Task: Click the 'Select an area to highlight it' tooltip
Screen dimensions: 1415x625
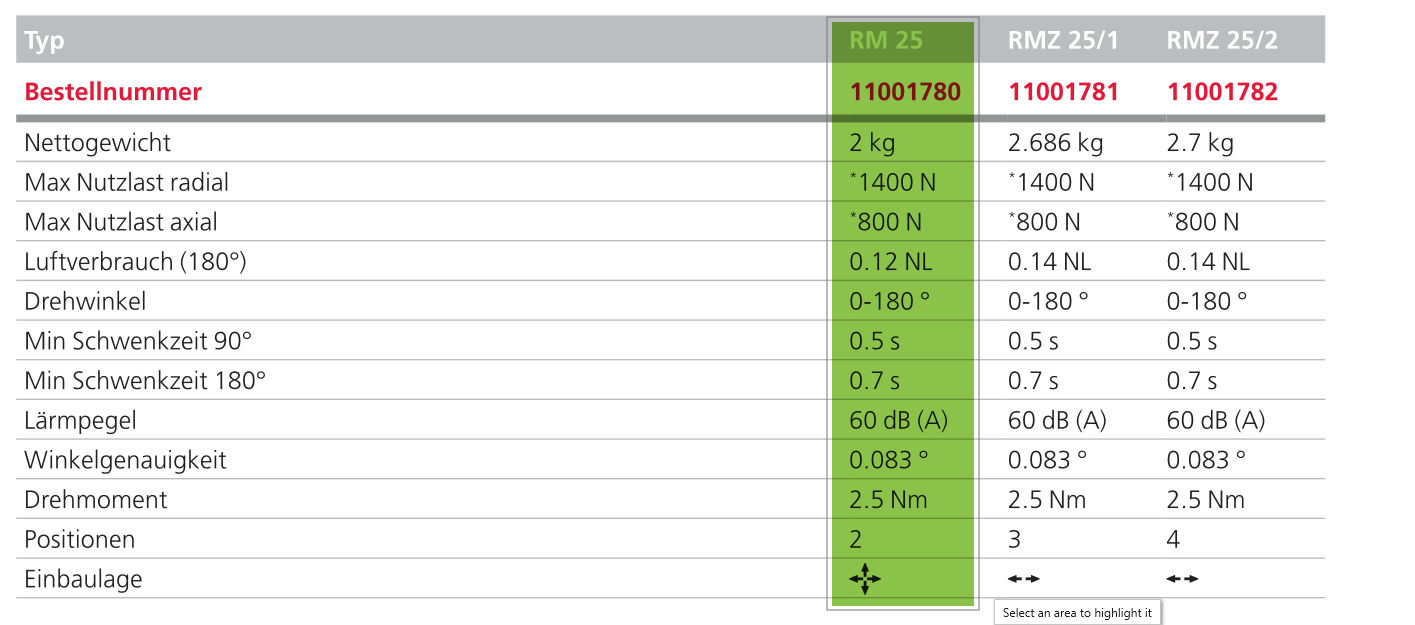Action: [1078, 613]
